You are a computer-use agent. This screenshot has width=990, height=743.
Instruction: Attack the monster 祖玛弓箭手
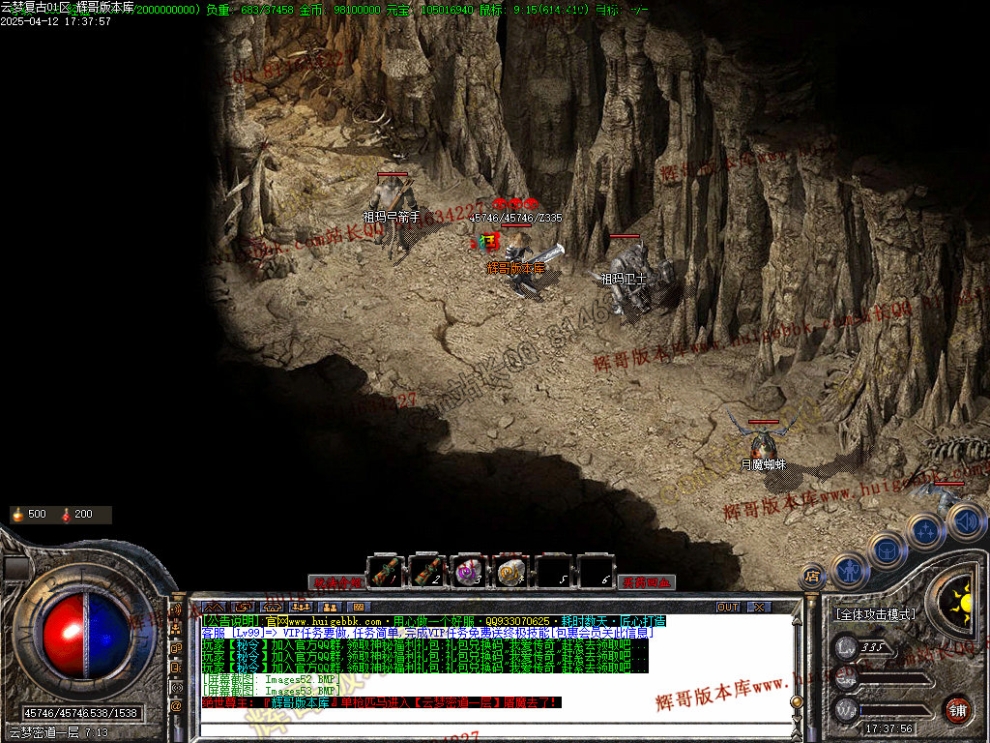[393, 215]
